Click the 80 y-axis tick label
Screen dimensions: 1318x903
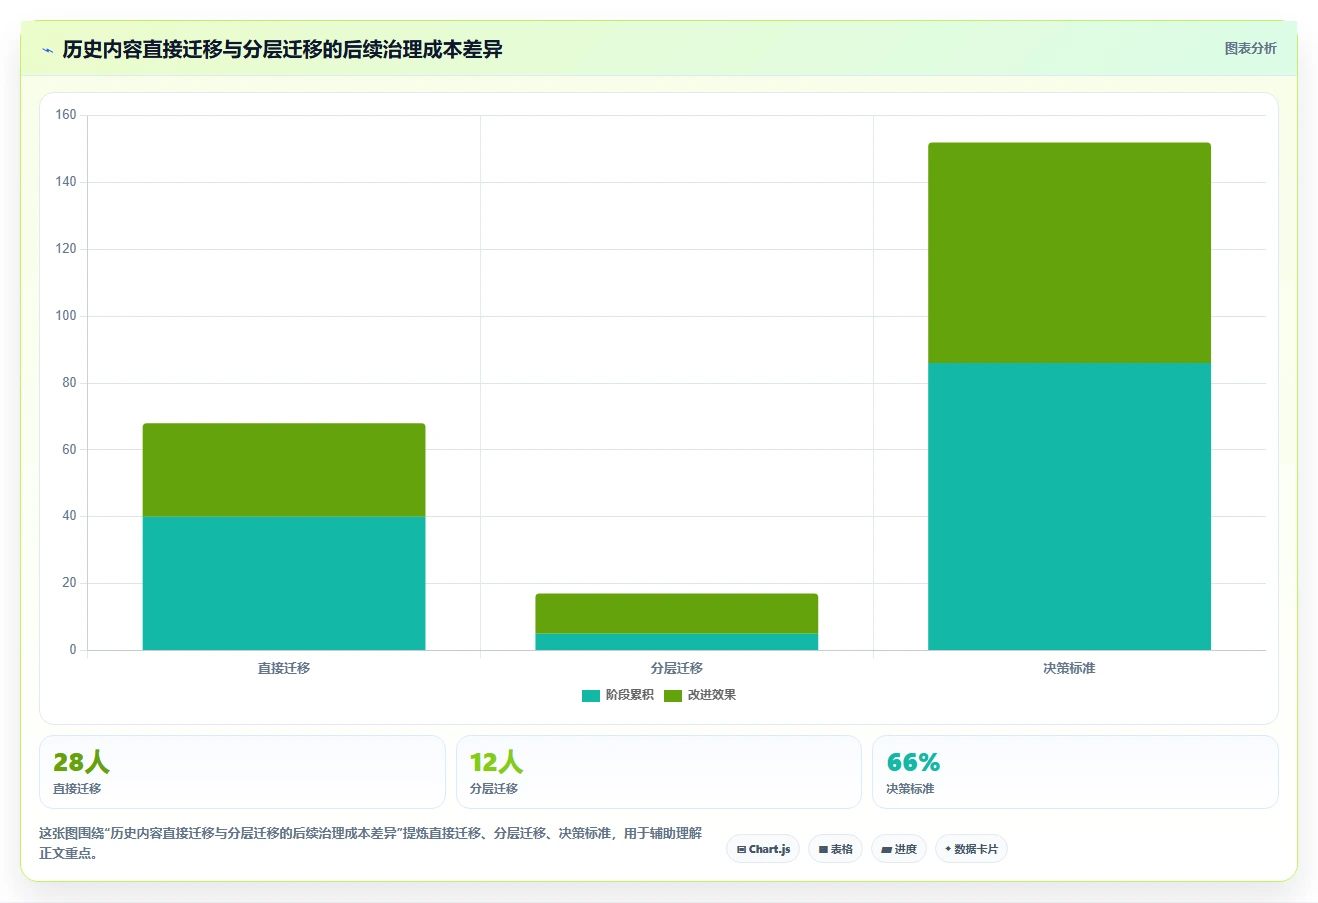pos(69,383)
